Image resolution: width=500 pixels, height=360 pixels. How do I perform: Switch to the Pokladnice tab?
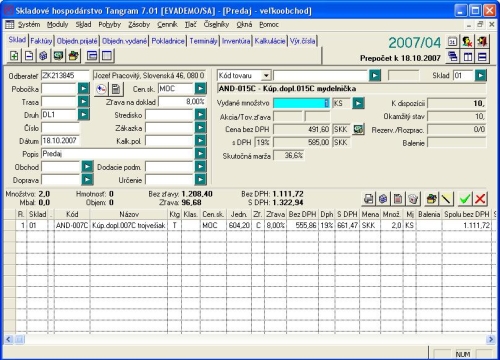click(168, 41)
